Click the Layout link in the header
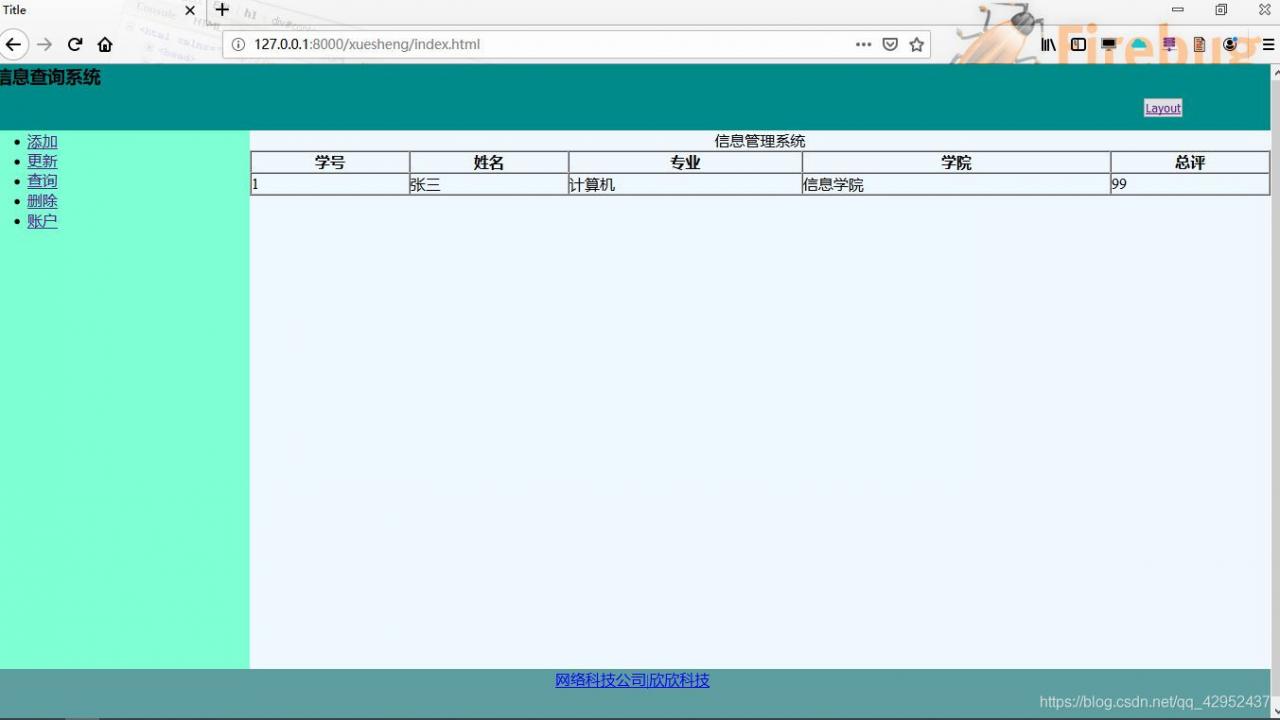Viewport: 1280px width, 720px height. pos(1163,108)
